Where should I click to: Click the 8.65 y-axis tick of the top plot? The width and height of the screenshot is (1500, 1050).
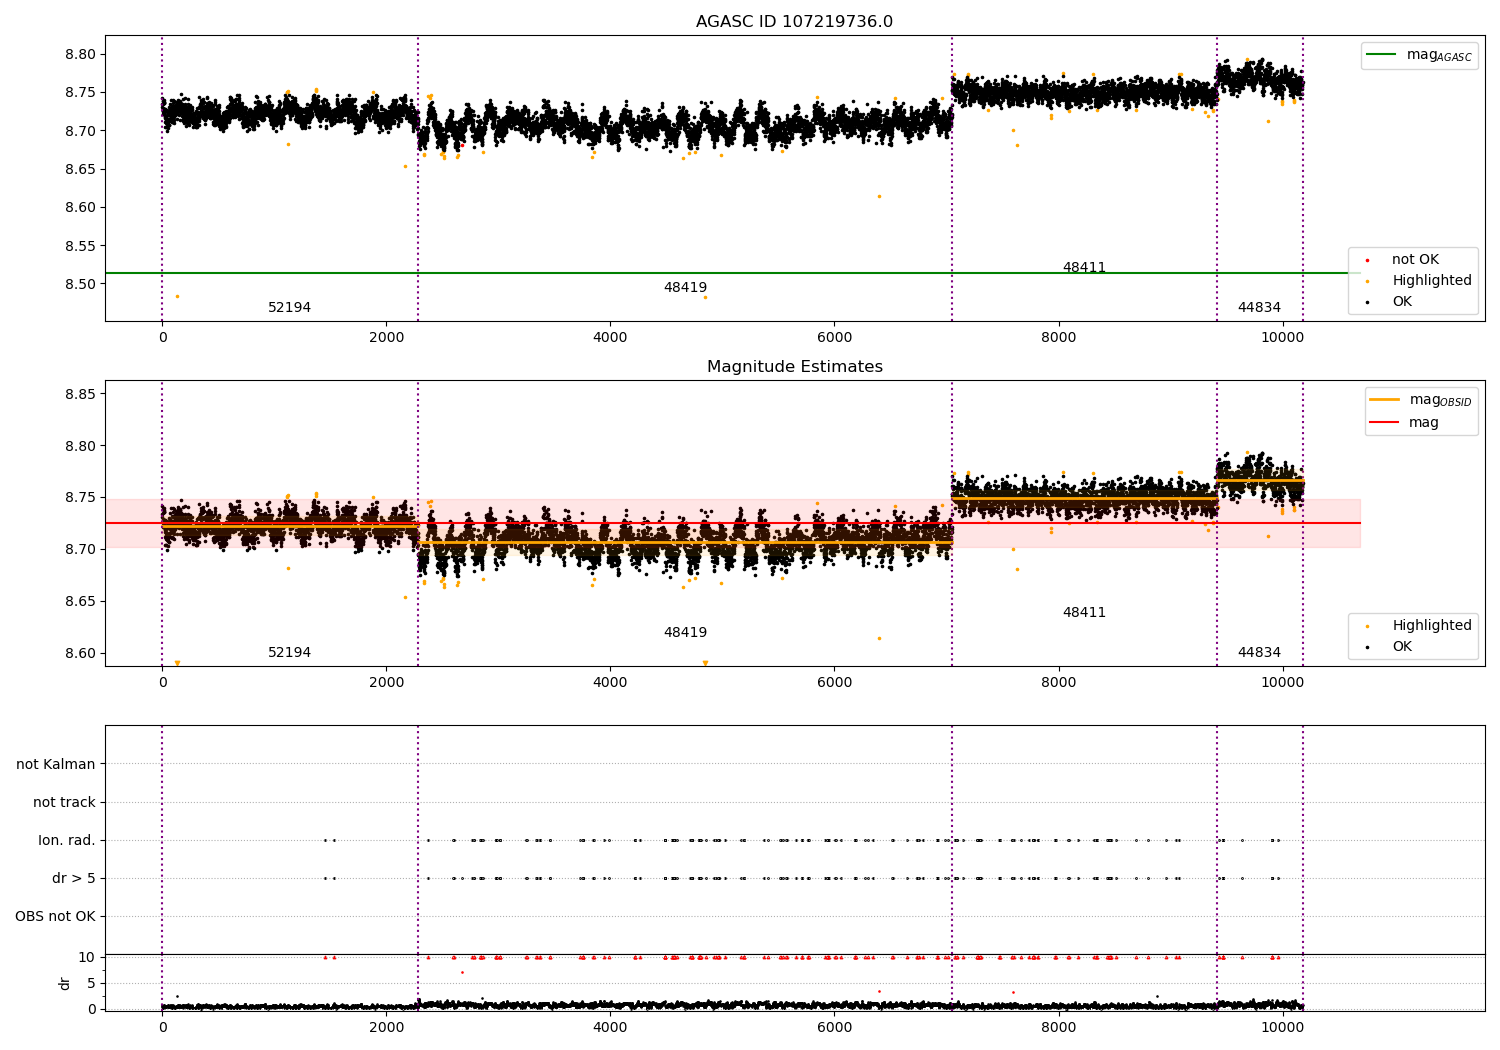(79, 170)
